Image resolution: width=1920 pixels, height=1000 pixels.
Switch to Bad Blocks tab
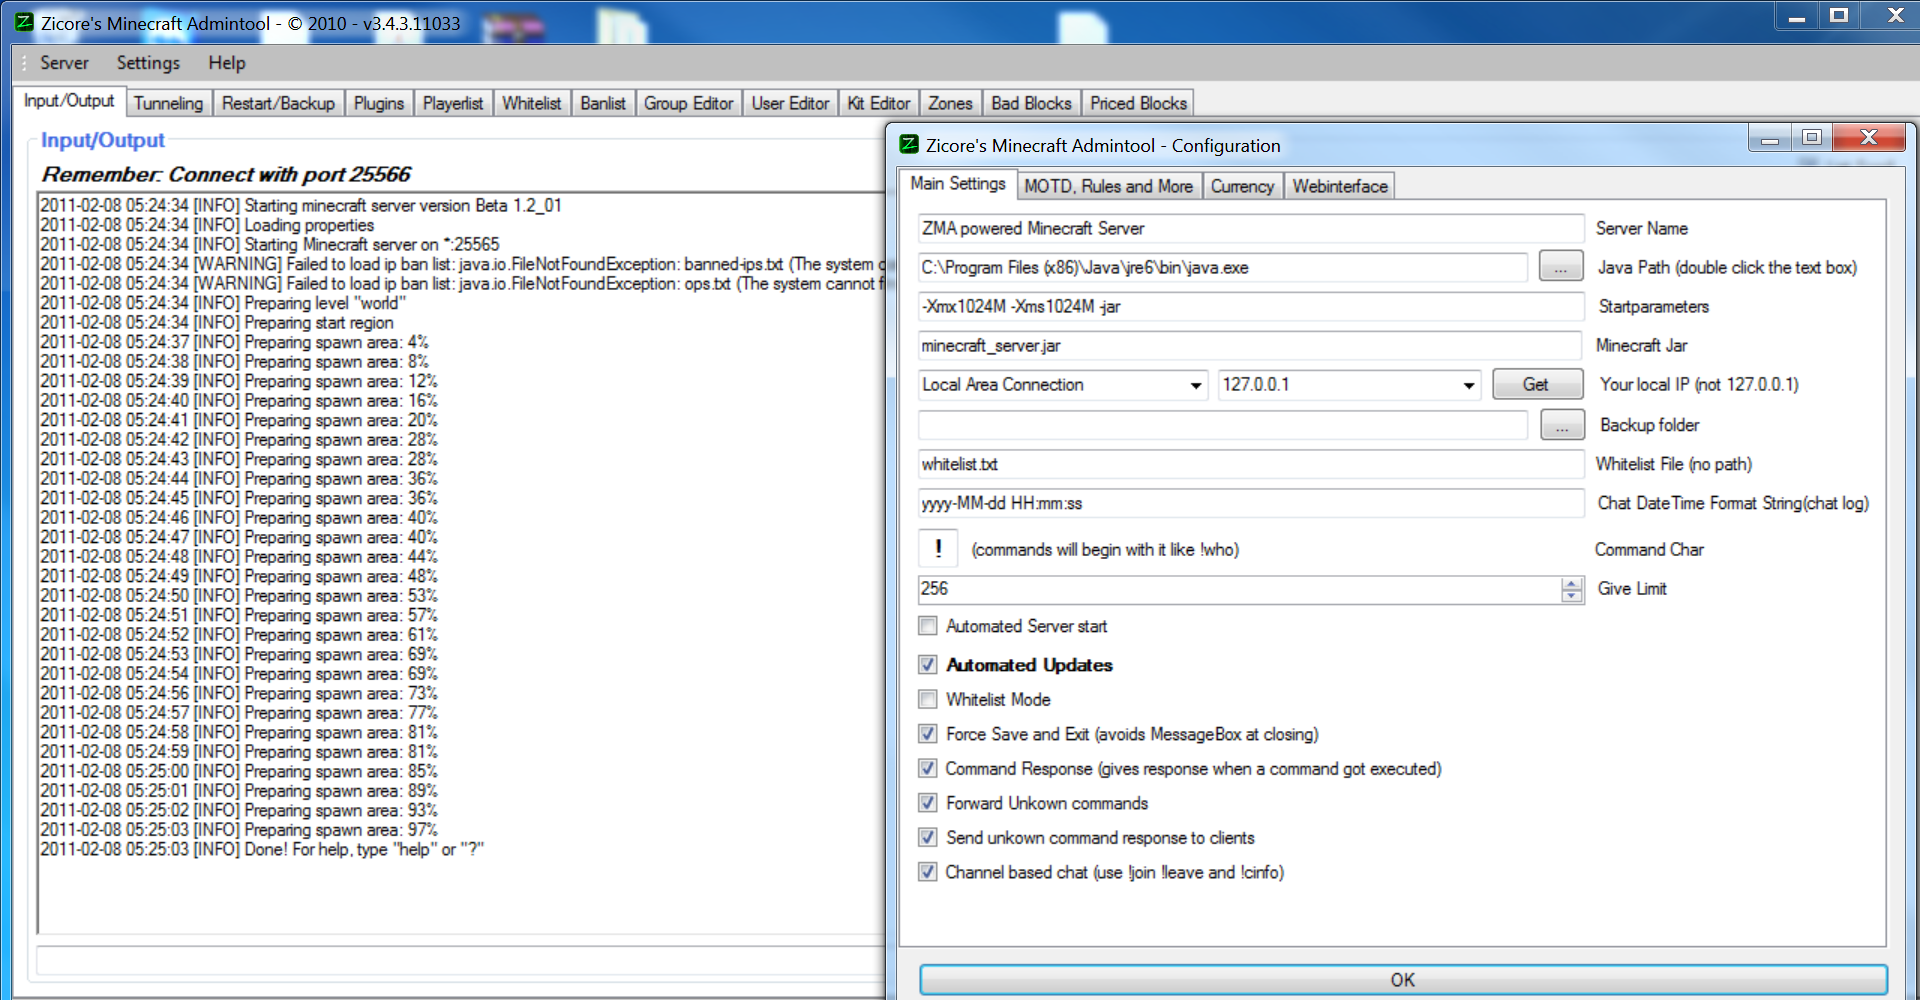click(x=1031, y=103)
